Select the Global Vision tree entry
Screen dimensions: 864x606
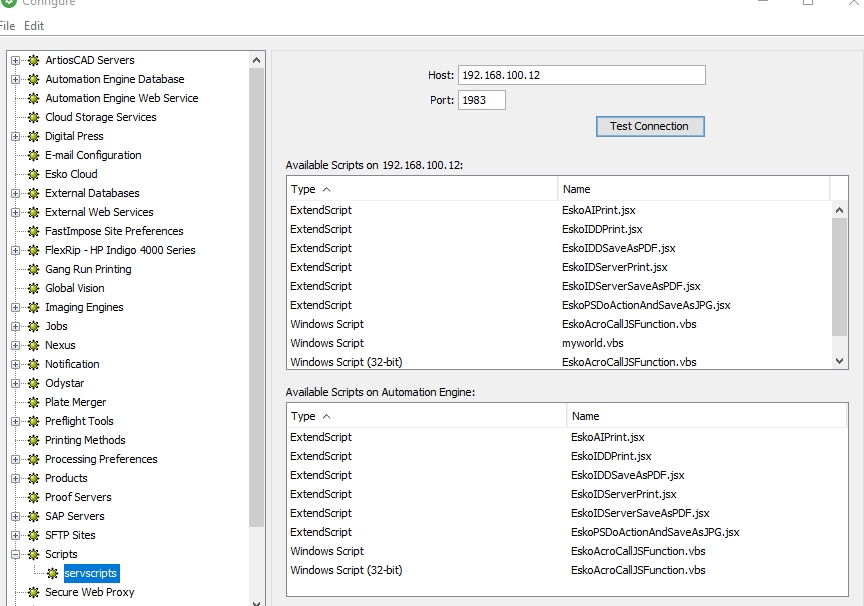point(74,288)
